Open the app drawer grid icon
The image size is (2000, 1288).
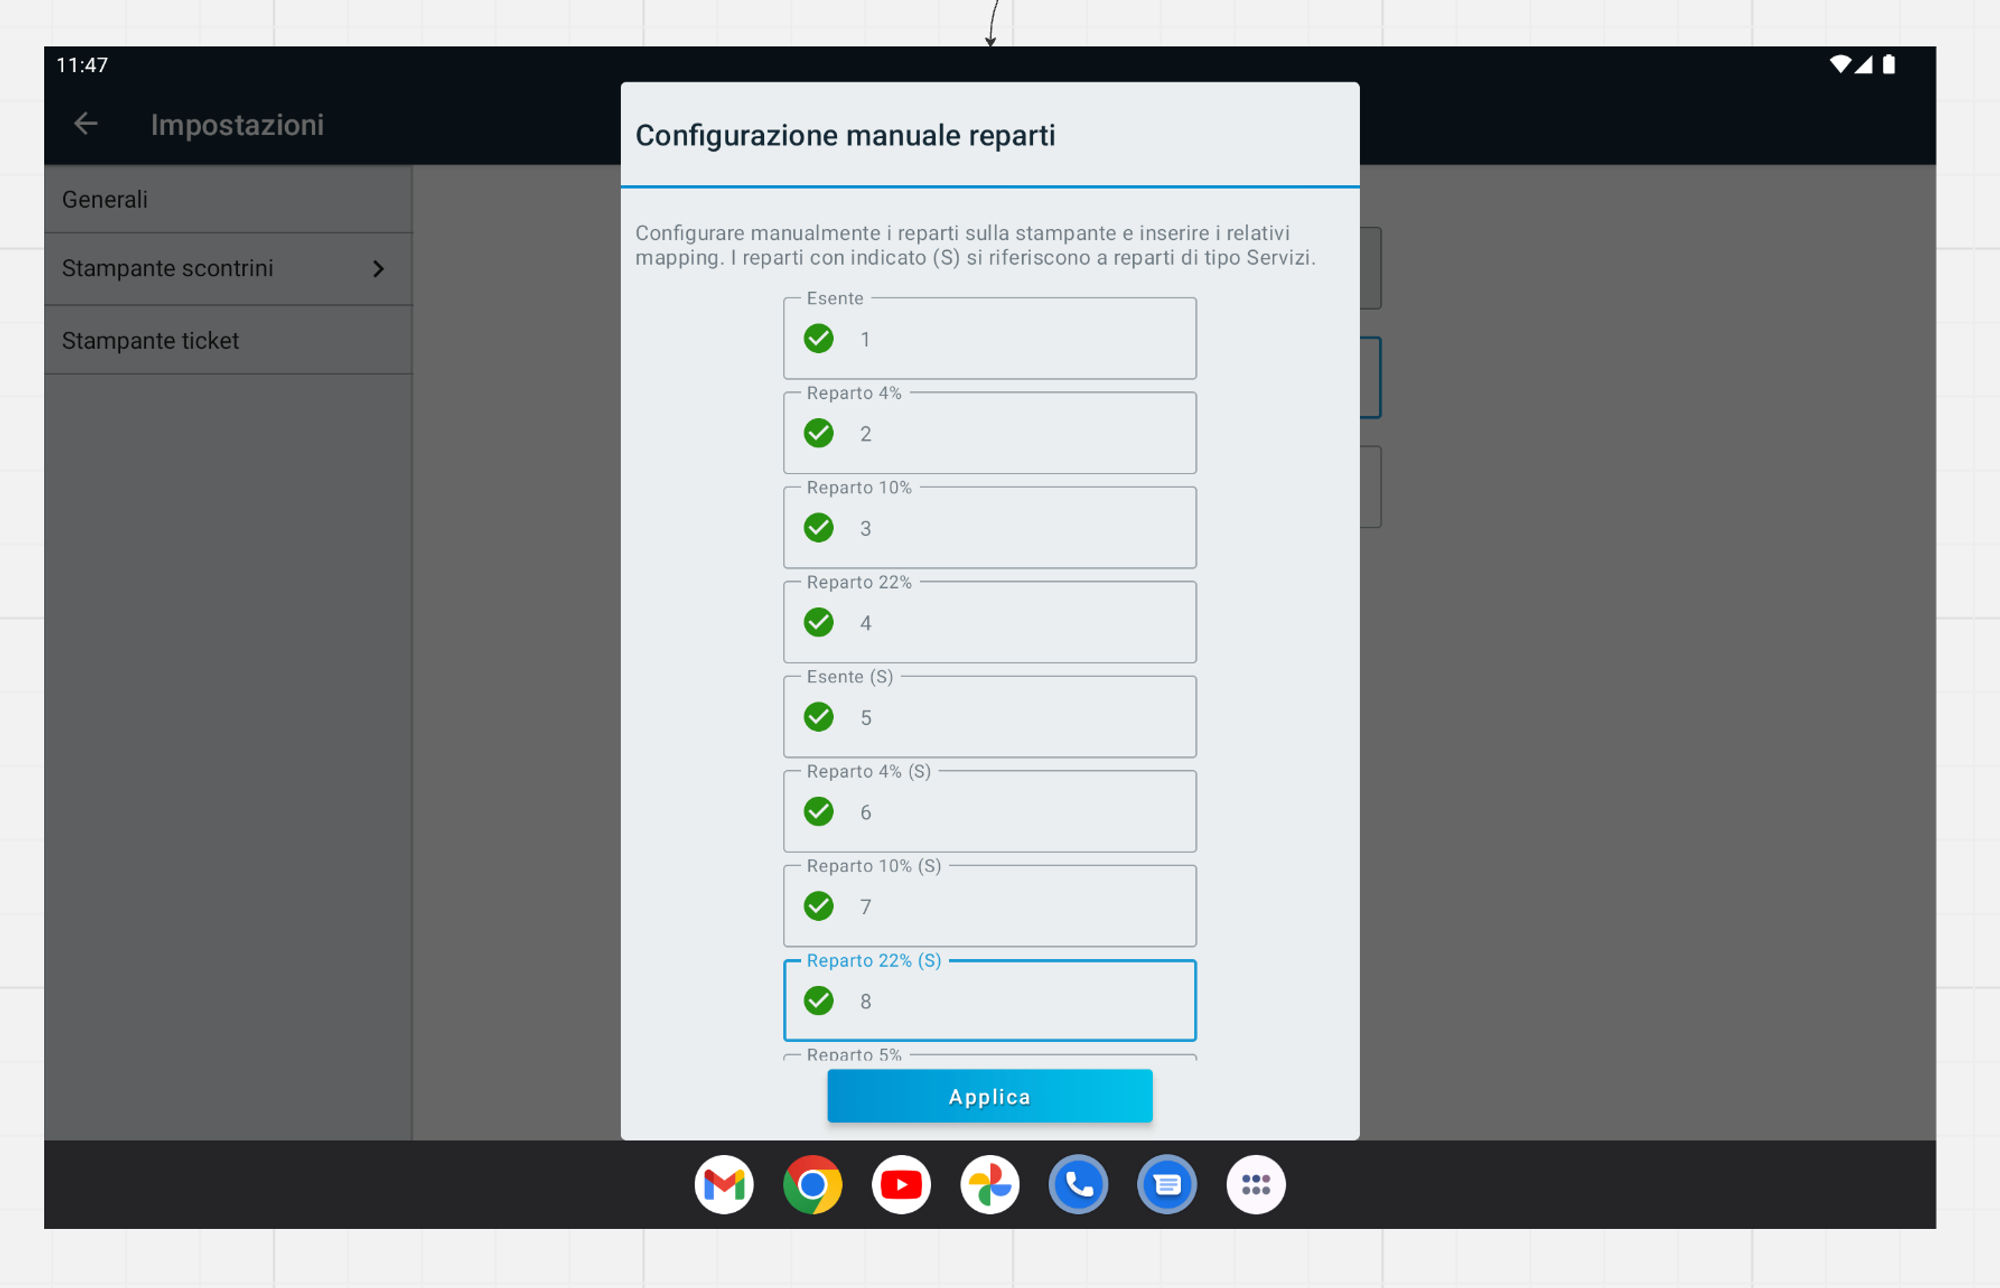click(1256, 1185)
